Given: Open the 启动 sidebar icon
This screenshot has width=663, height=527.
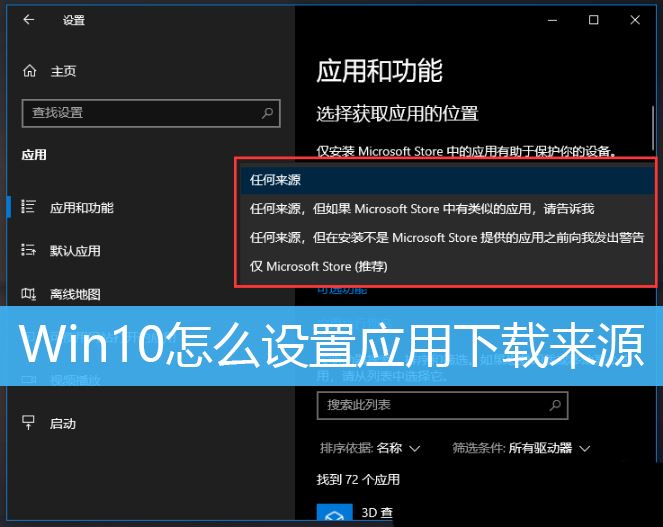Looking at the screenshot, I should [29, 423].
